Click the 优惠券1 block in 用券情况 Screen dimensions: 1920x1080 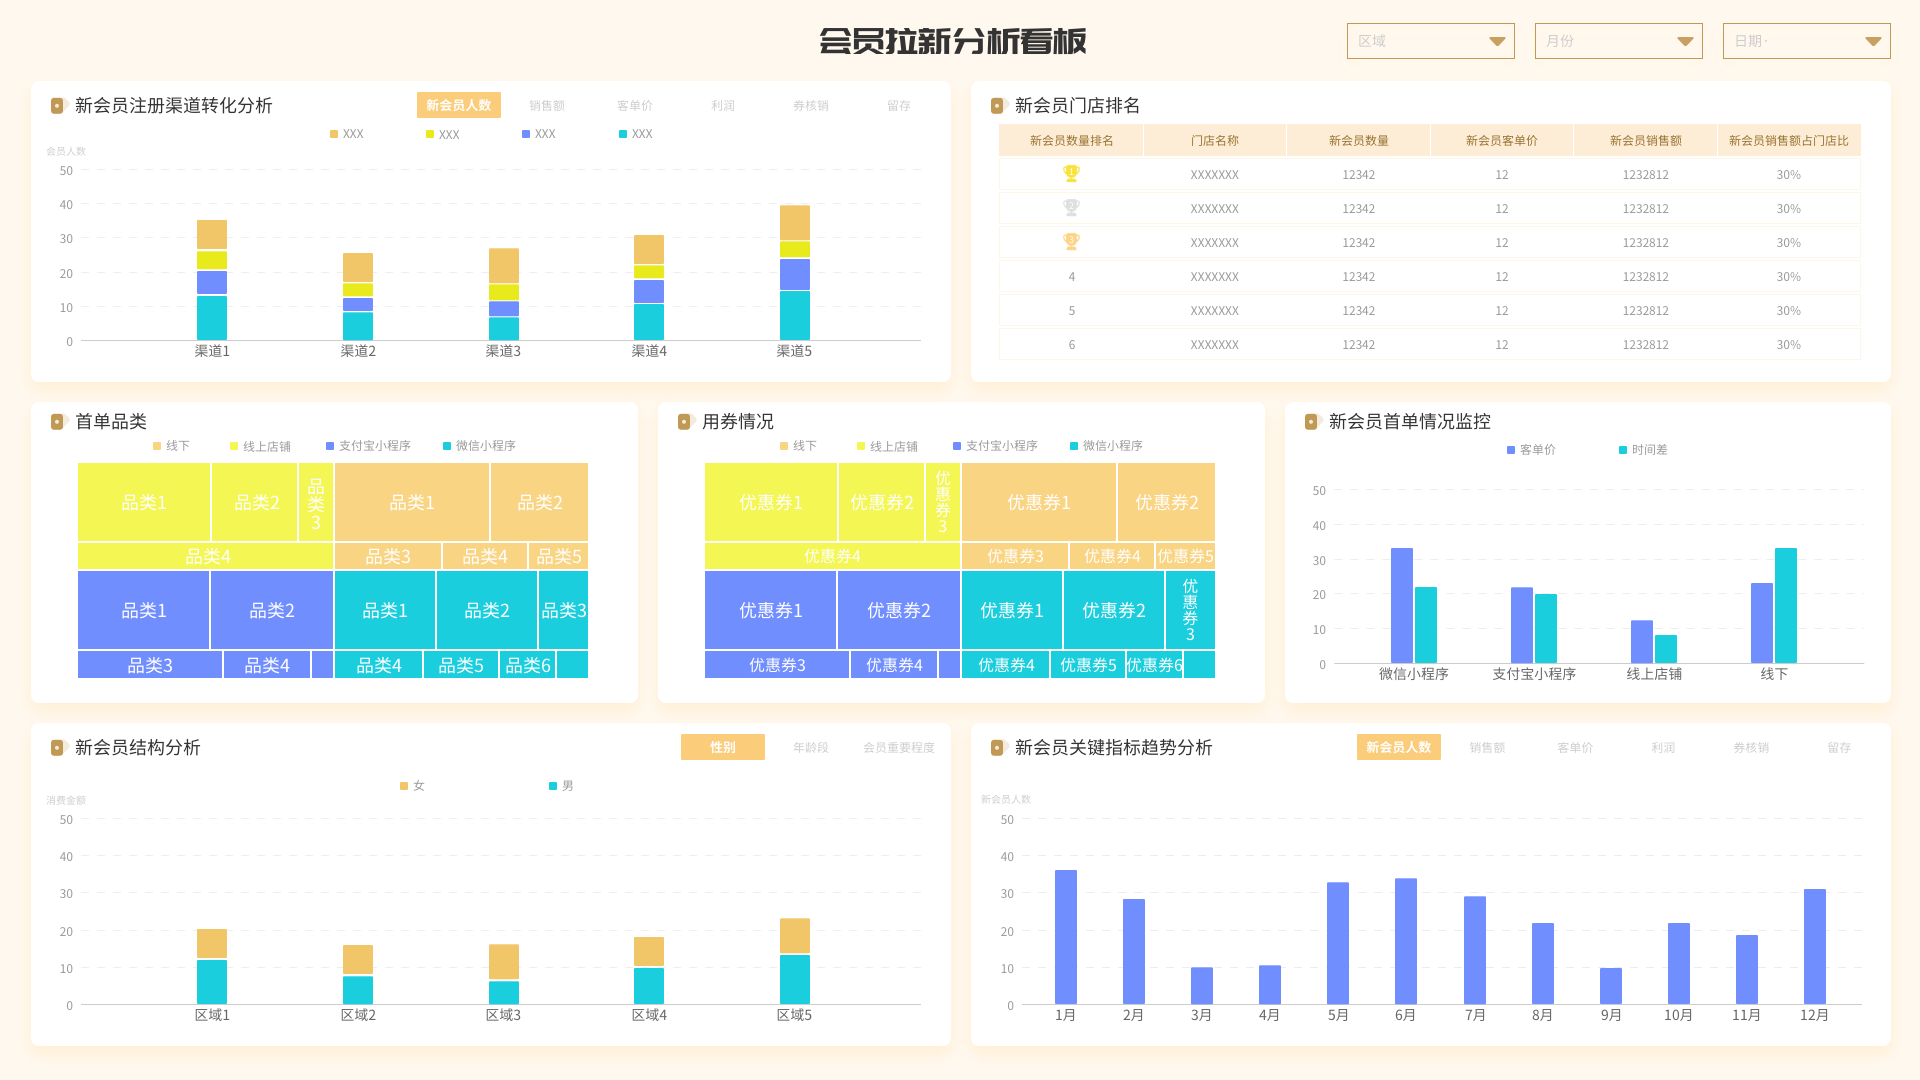click(x=770, y=503)
